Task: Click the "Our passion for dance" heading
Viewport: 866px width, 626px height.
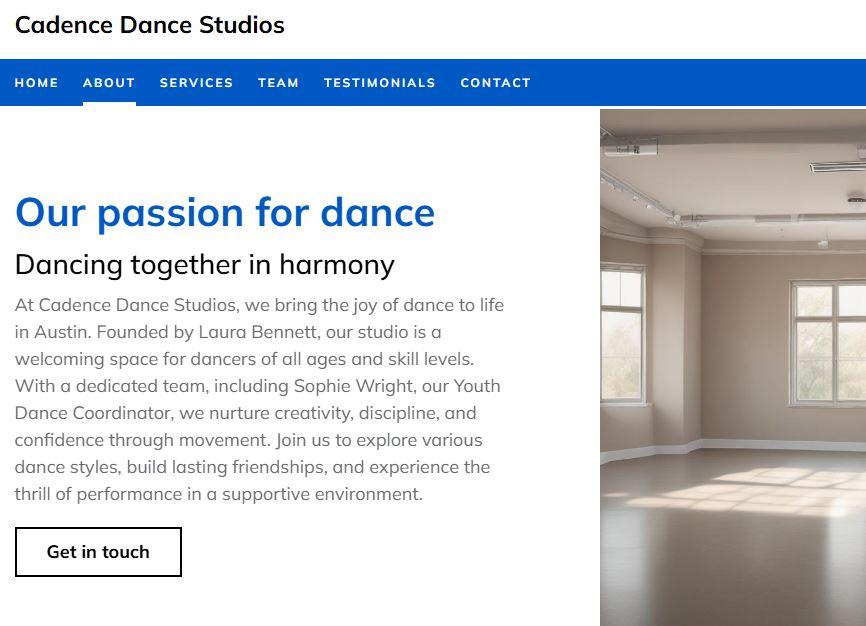Action: coord(225,213)
